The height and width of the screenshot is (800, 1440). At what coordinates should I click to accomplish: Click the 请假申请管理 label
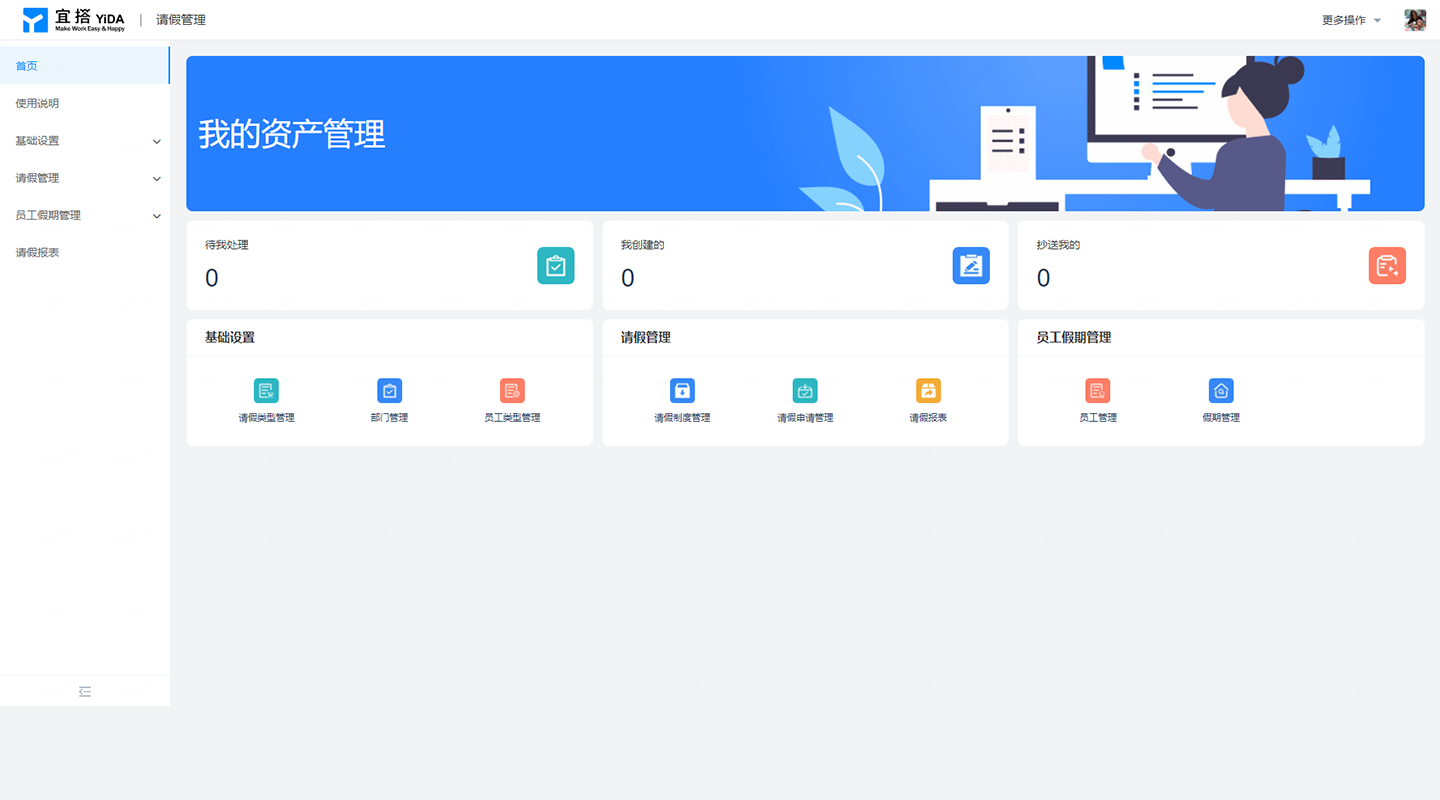pos(805,418)
